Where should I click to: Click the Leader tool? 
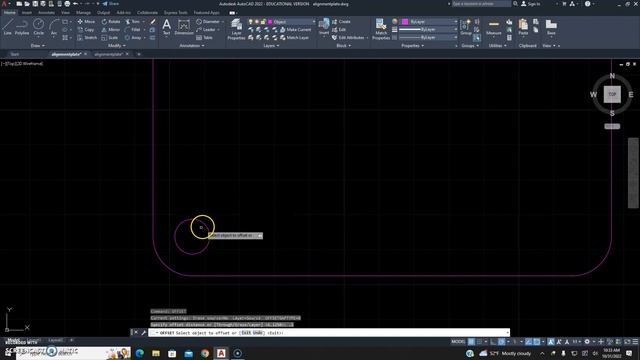[205, 30]
